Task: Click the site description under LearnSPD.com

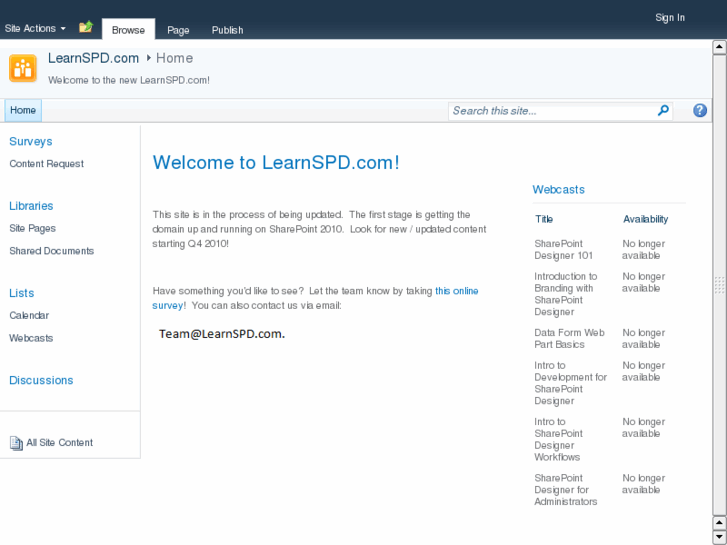Action: point(129,80)
